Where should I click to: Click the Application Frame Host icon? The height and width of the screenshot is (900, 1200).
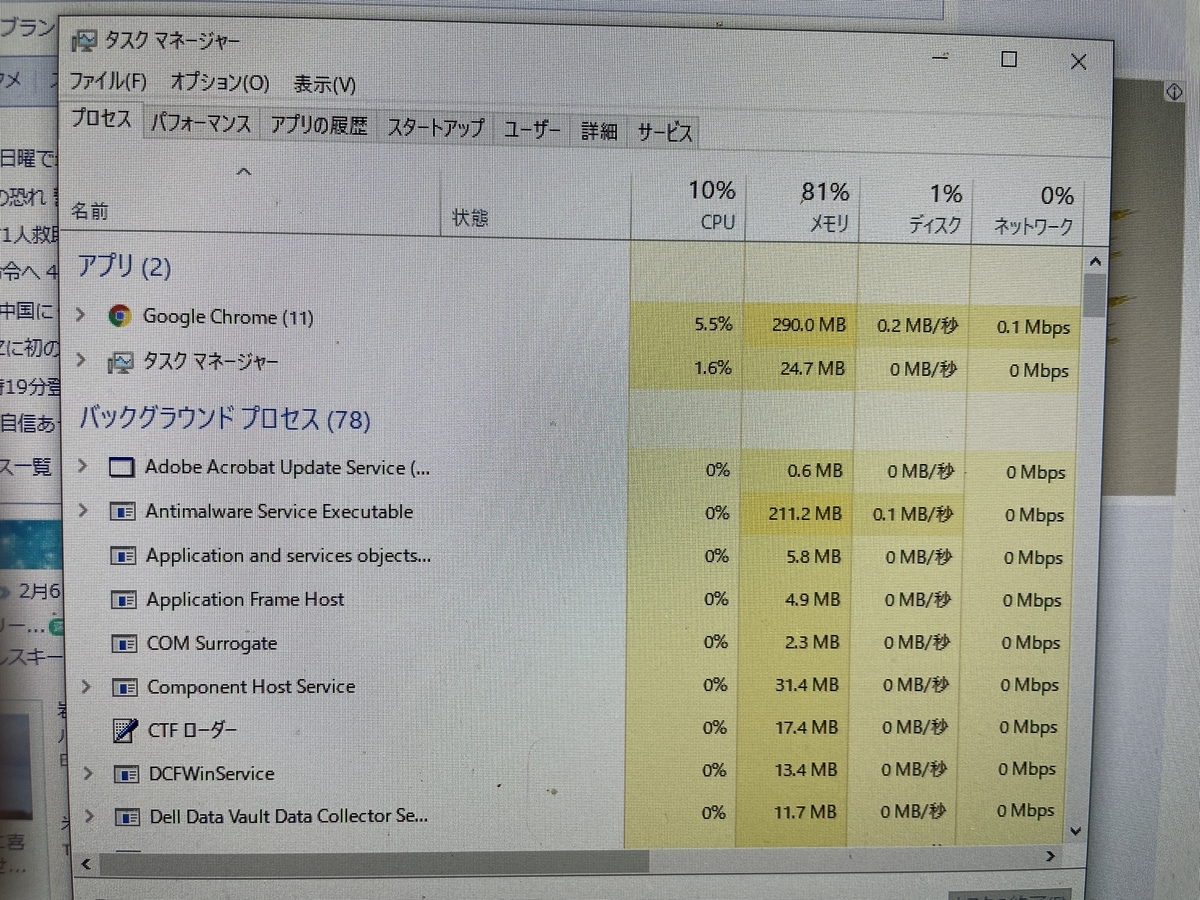pos(123,600)
